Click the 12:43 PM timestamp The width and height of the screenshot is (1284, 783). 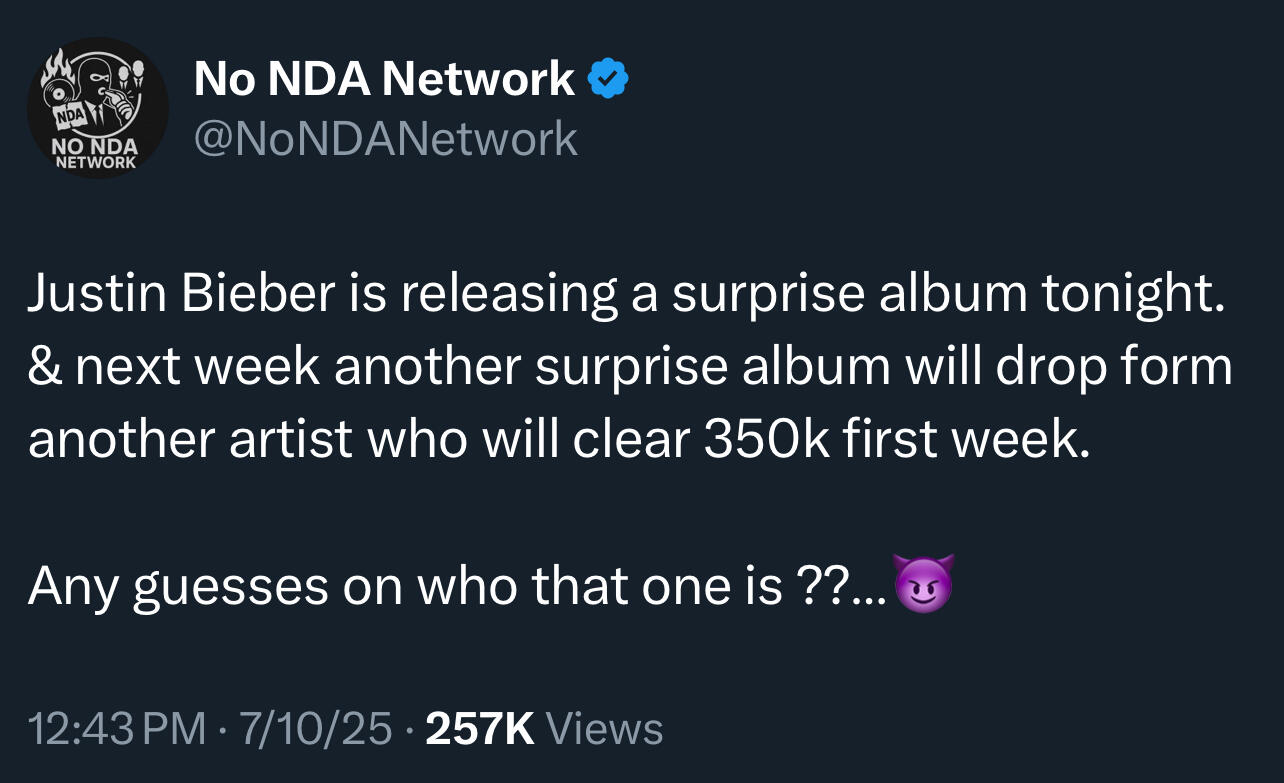tap(118, 729)
